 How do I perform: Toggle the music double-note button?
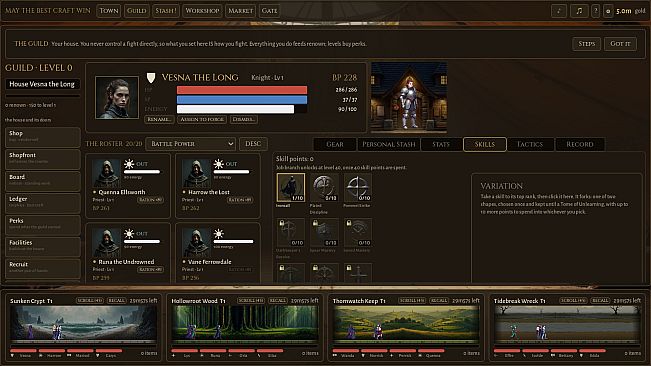[579, 11]
